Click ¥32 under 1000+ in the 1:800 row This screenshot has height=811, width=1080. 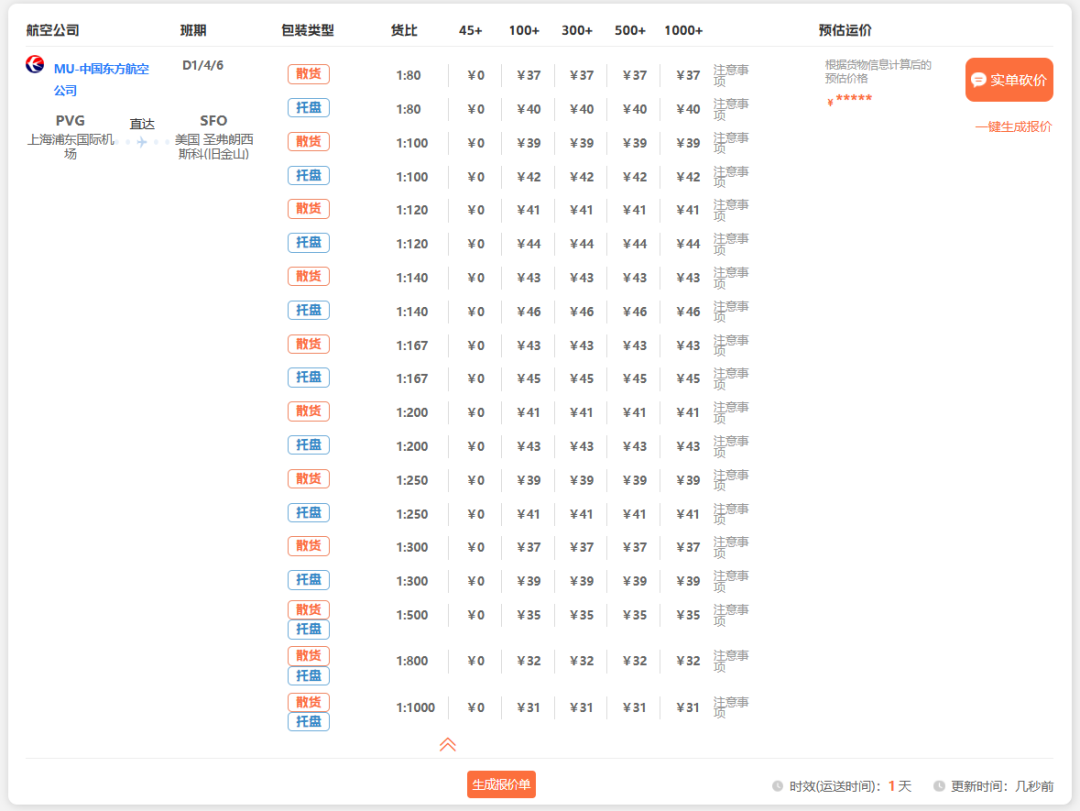coord(687,661)
